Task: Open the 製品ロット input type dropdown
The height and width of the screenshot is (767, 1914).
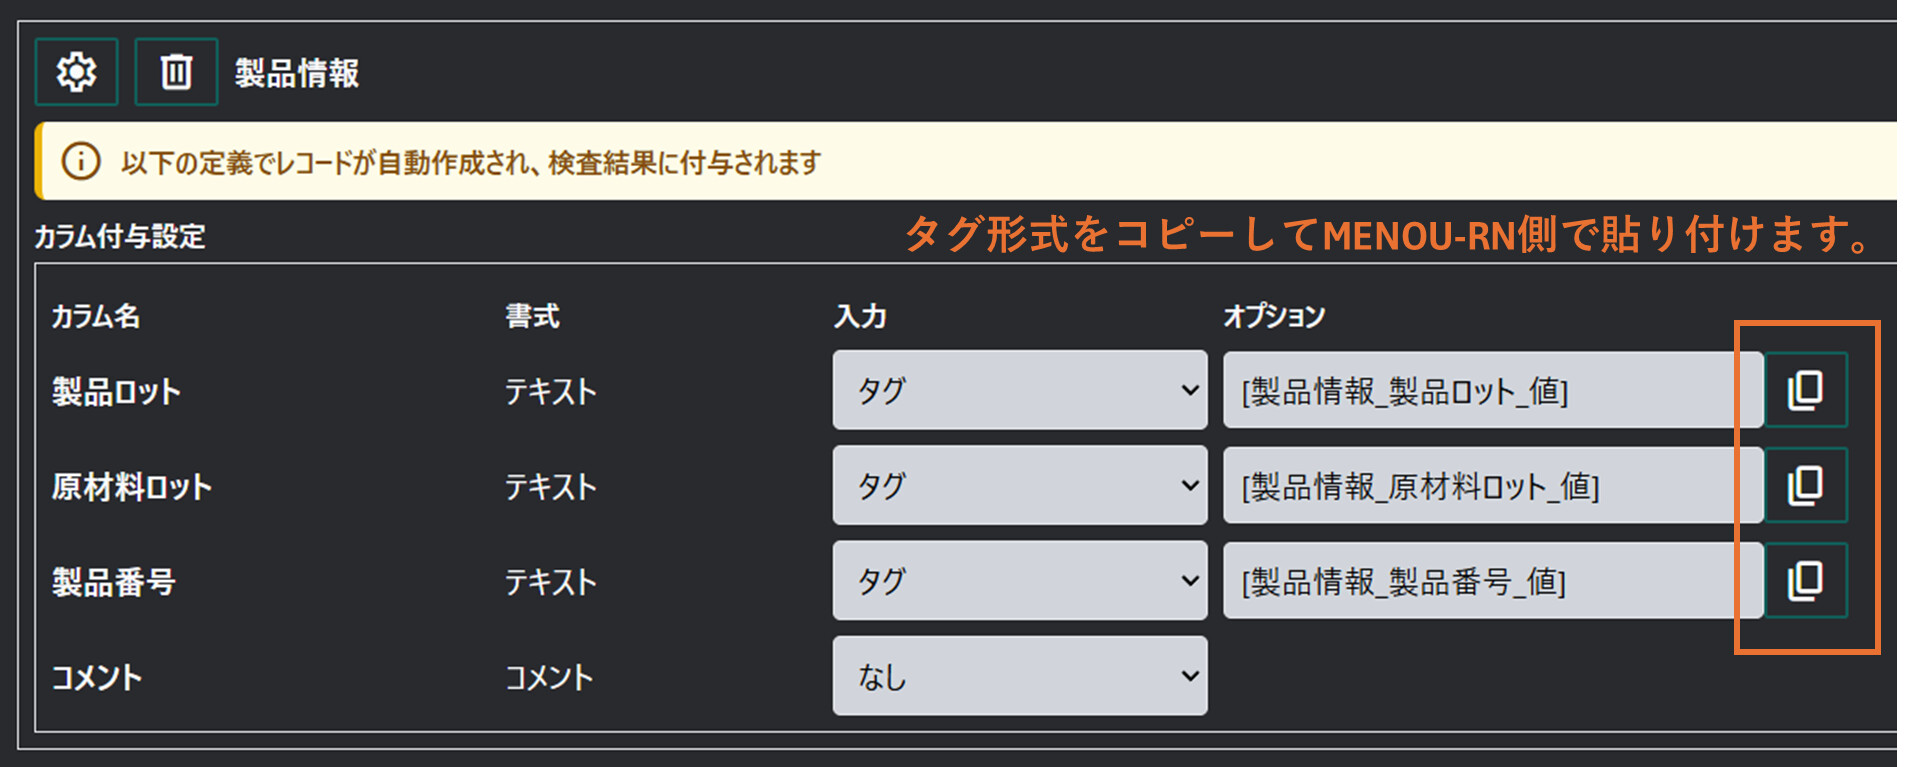Action: pyautogui.click(x=1019, y=390)
